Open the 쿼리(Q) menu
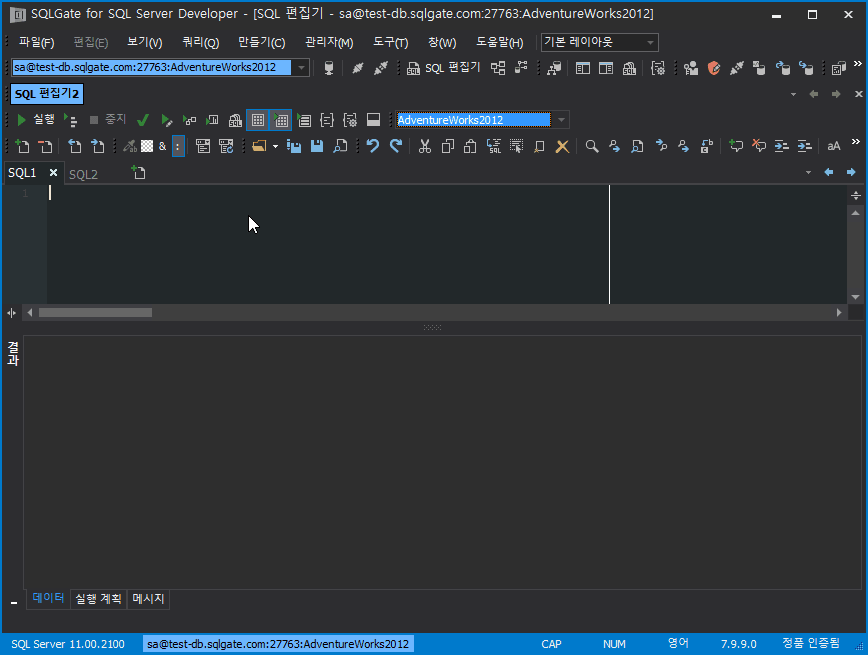The height and width of the screenshot is (655, 868). click(200, 43)
